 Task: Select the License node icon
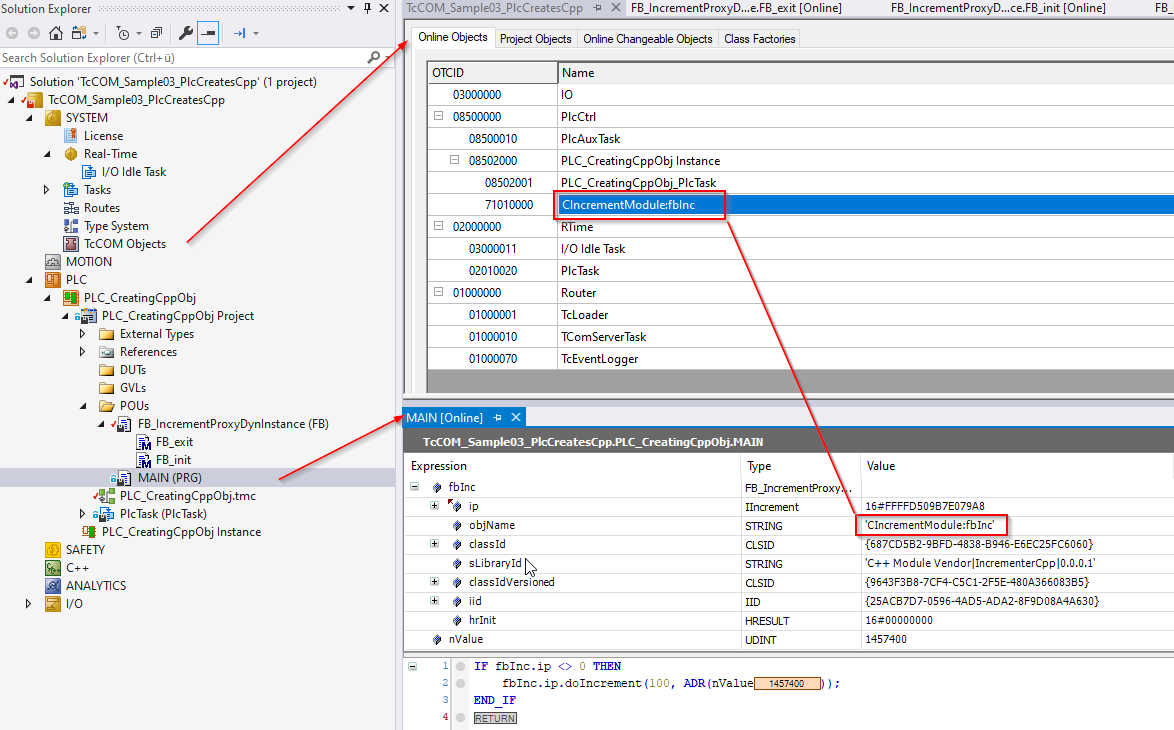click(x=70, y=136)
